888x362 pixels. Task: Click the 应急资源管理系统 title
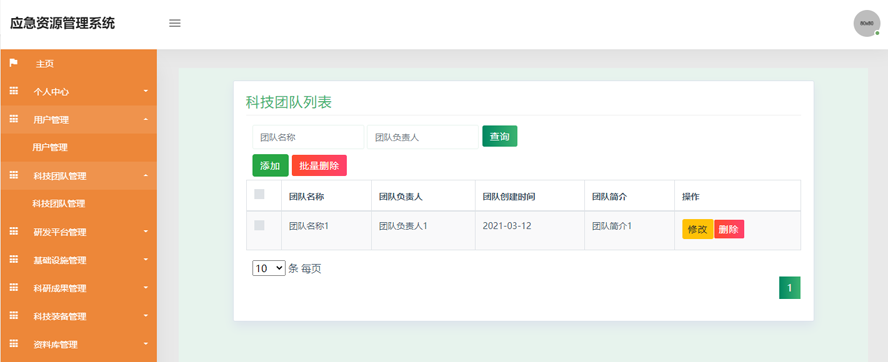[x=62, y=23]
